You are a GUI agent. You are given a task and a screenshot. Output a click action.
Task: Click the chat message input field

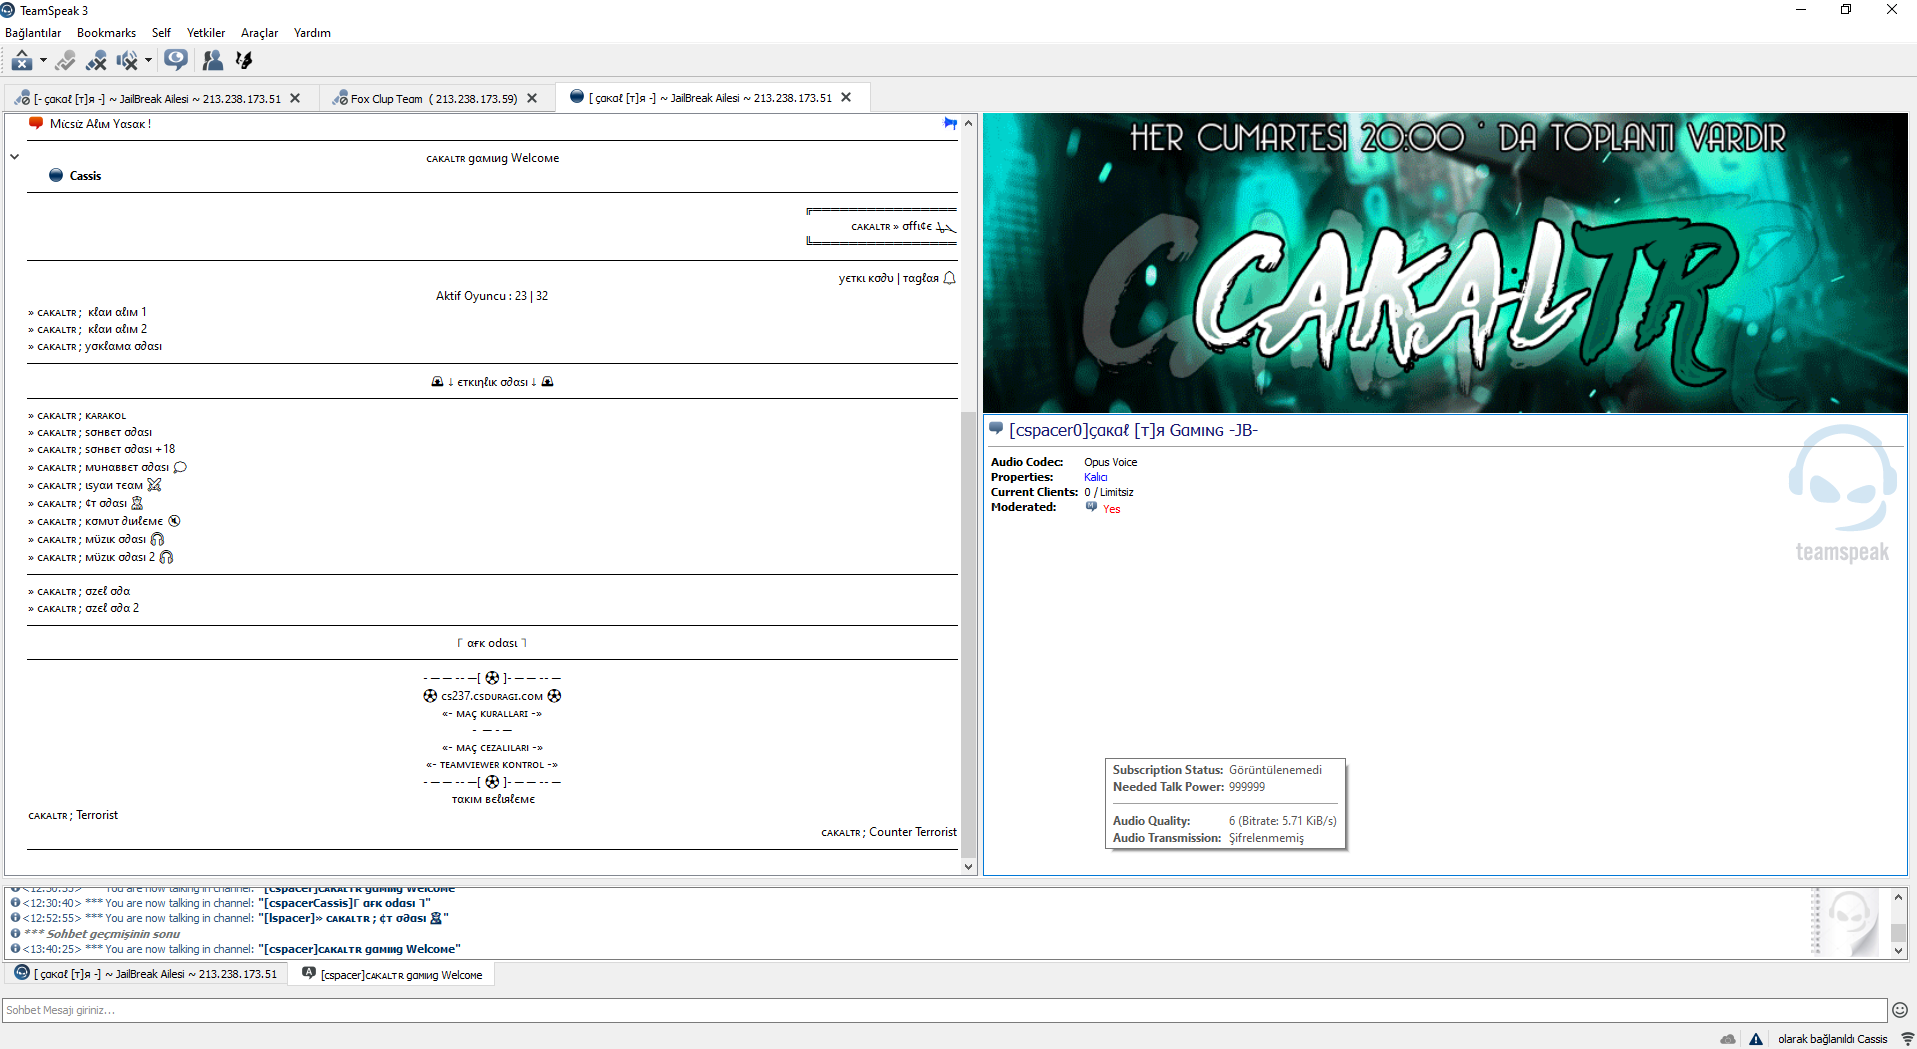click(x=944, y=1010)
